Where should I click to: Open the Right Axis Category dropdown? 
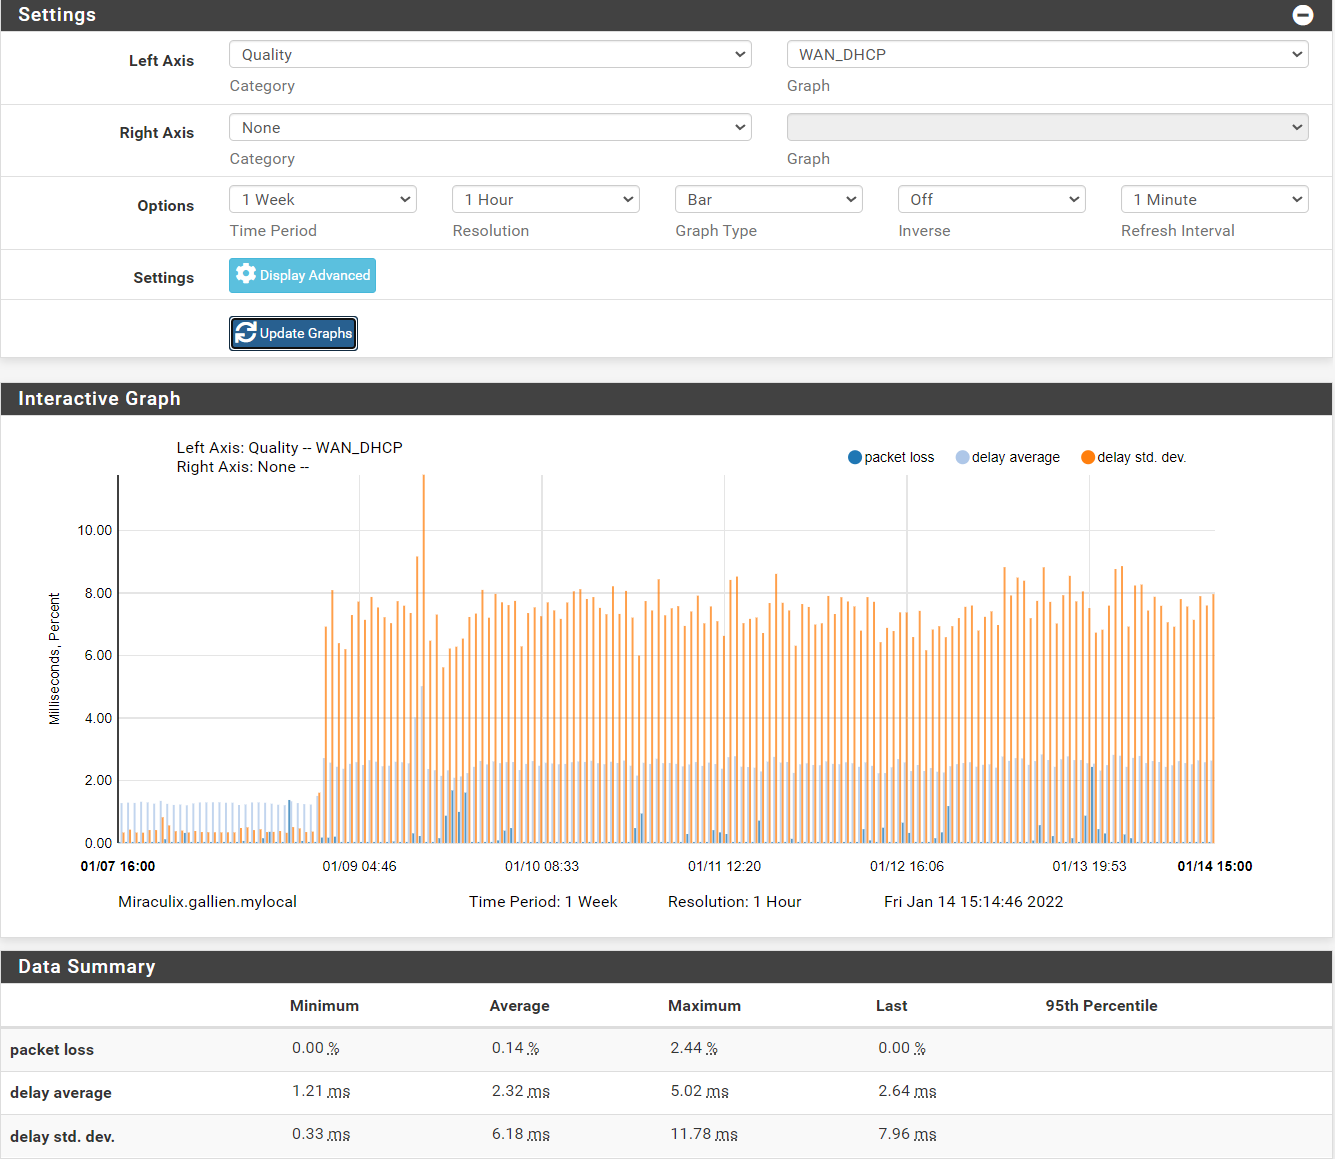pyautogui.click(x=490, y=127)
